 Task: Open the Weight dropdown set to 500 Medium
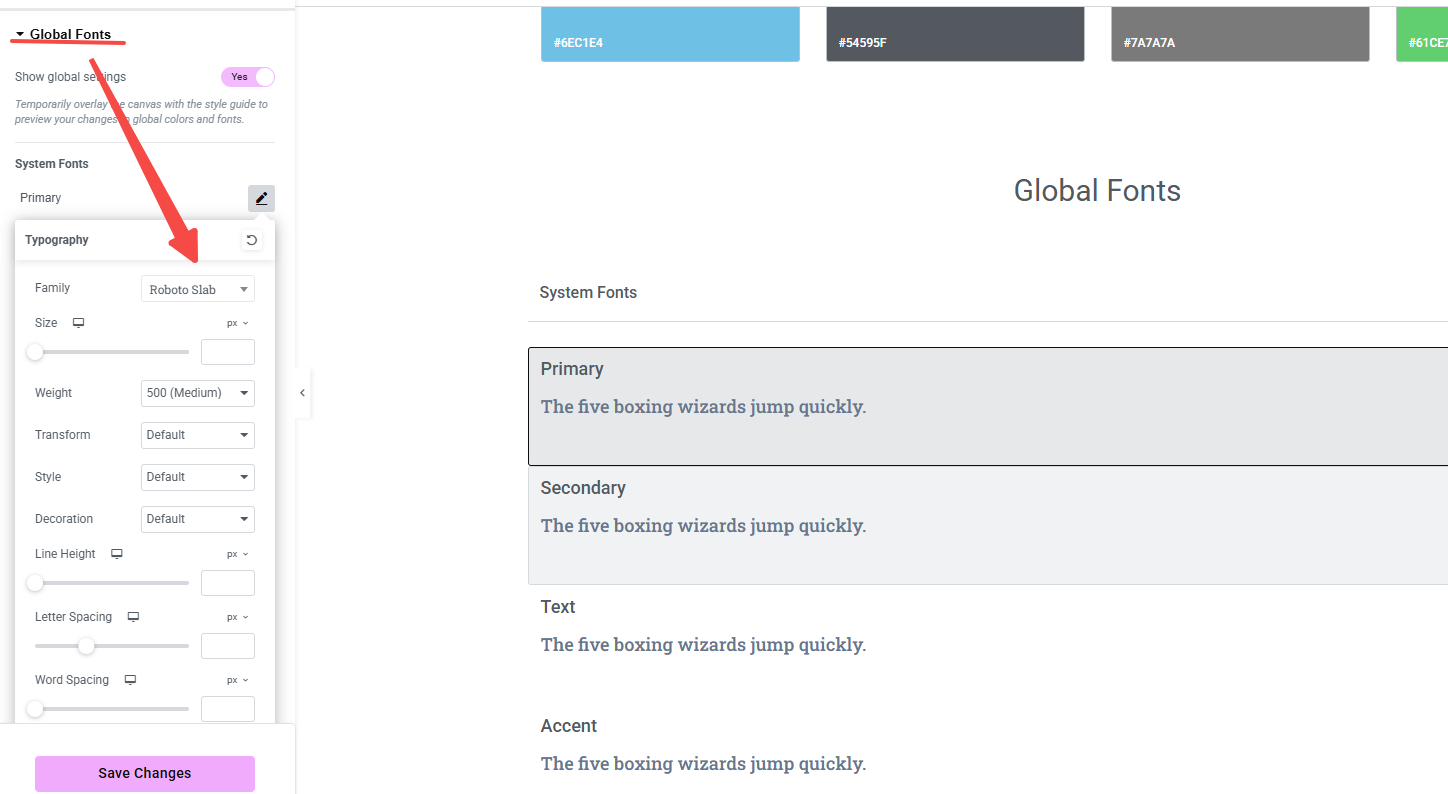point(197,393)
